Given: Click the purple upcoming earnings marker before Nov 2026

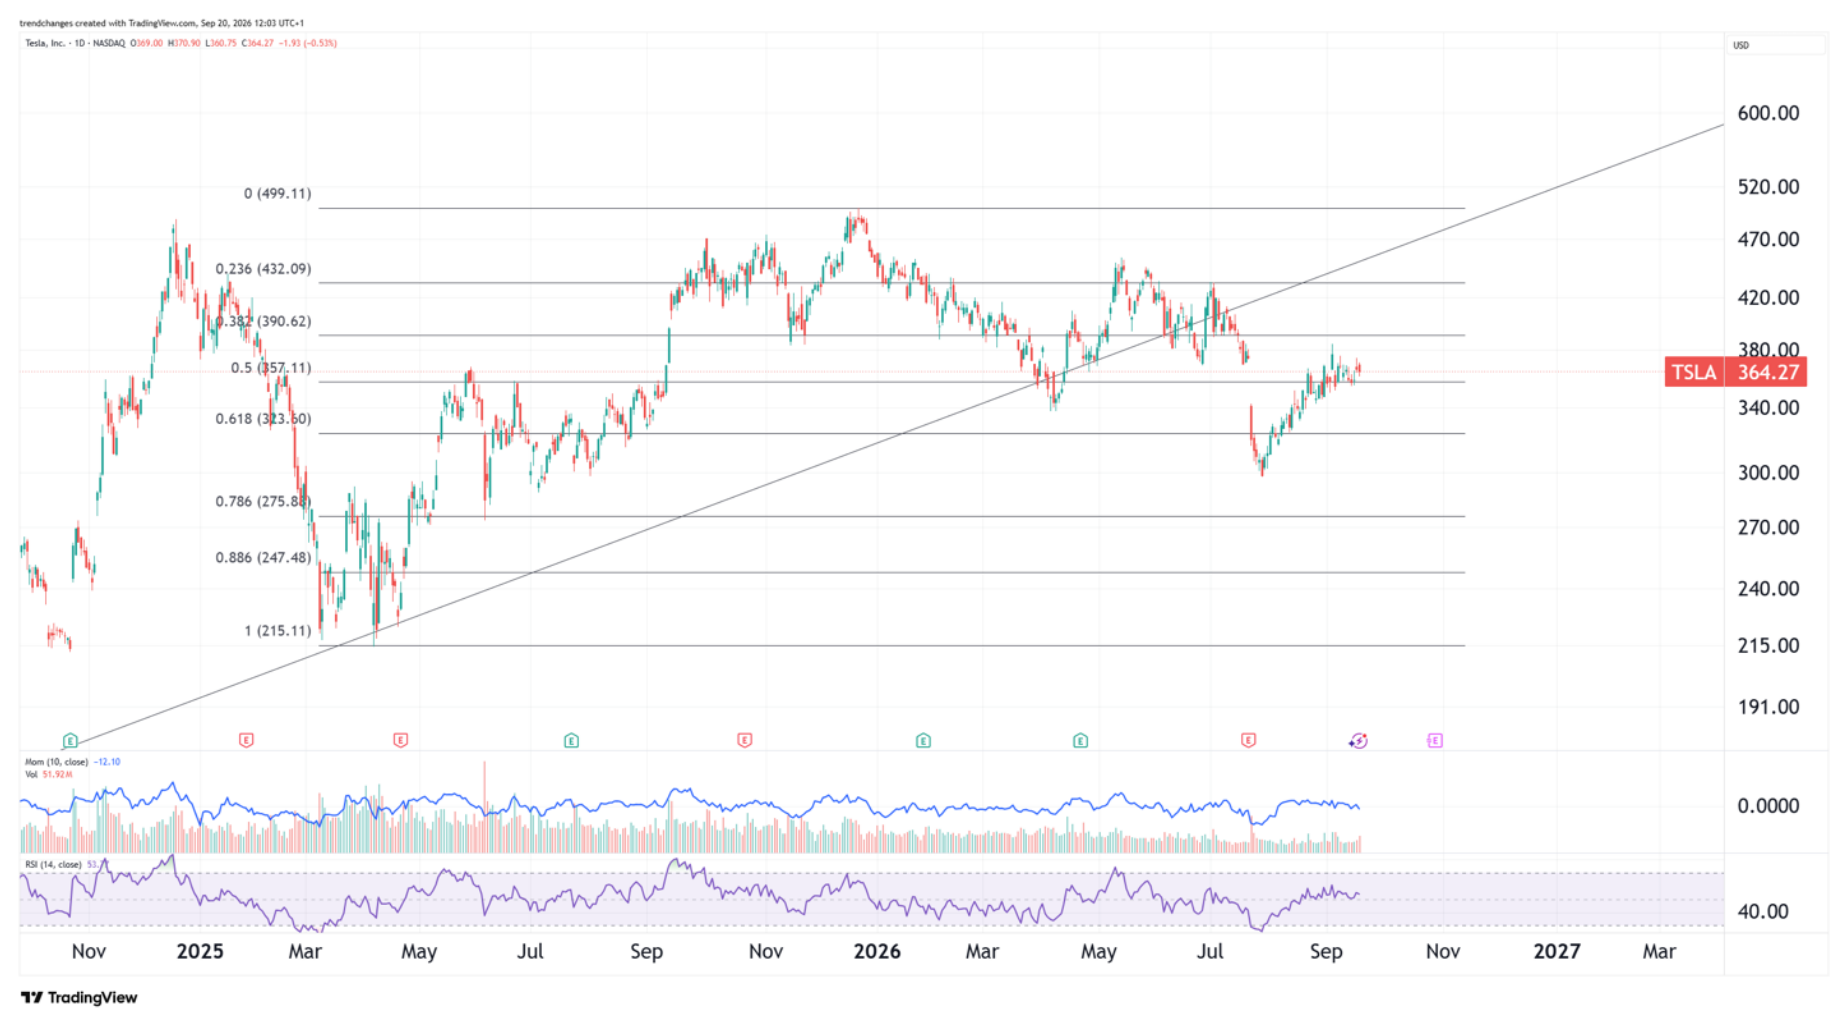Looking at the screenshot, I should tap(1435, 740).
